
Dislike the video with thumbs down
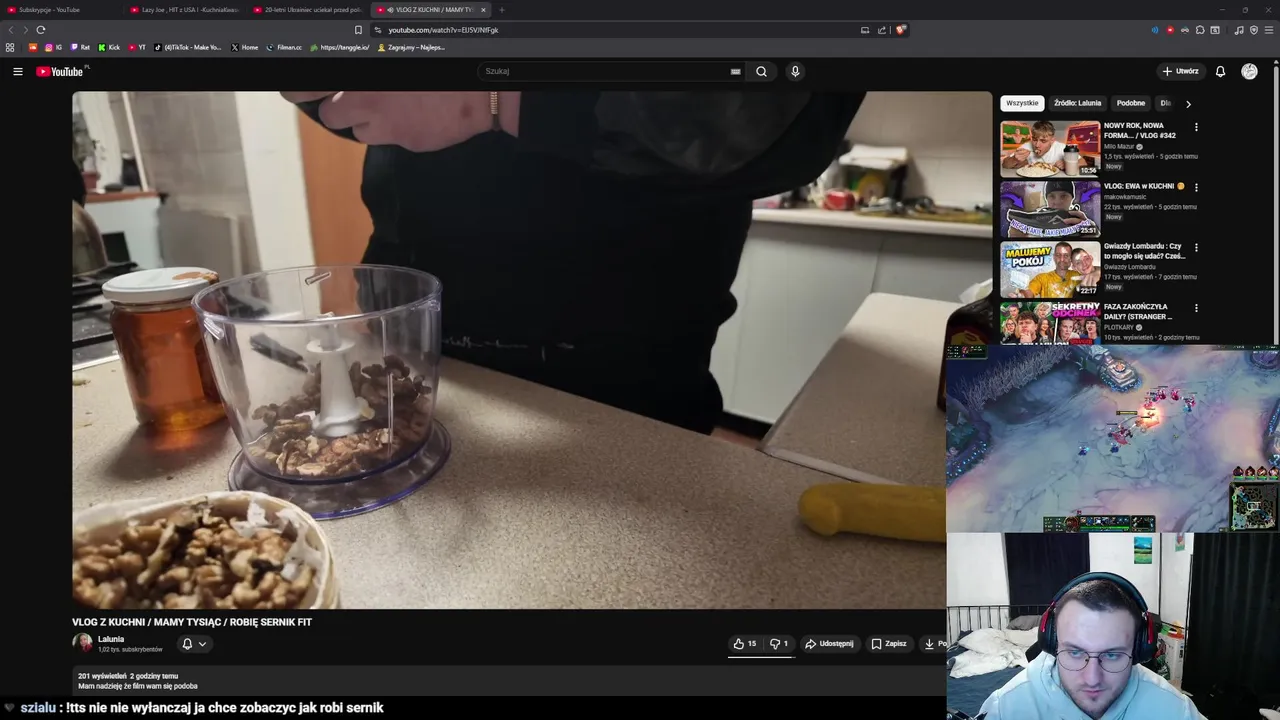coord(779,644)
